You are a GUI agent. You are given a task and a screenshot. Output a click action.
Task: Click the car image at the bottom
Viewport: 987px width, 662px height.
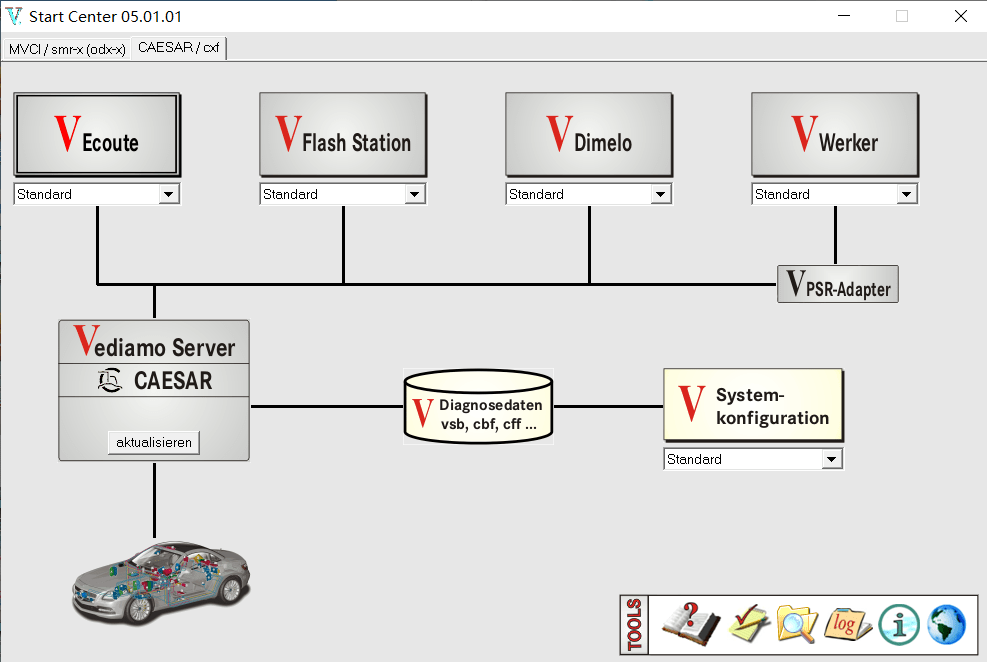coord(160,580)
